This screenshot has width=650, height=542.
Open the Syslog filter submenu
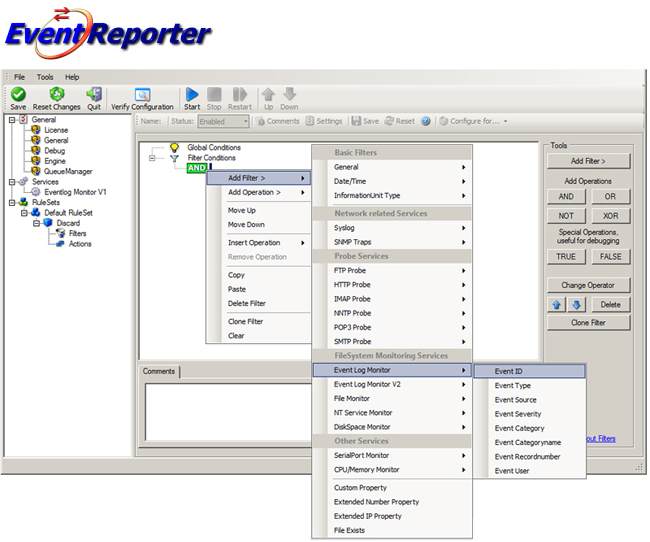click(392, 228)
